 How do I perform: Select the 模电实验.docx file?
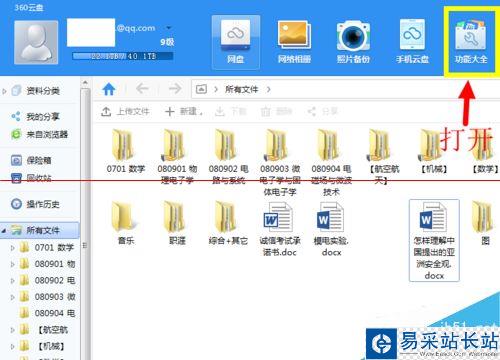(x=331, y=229)
